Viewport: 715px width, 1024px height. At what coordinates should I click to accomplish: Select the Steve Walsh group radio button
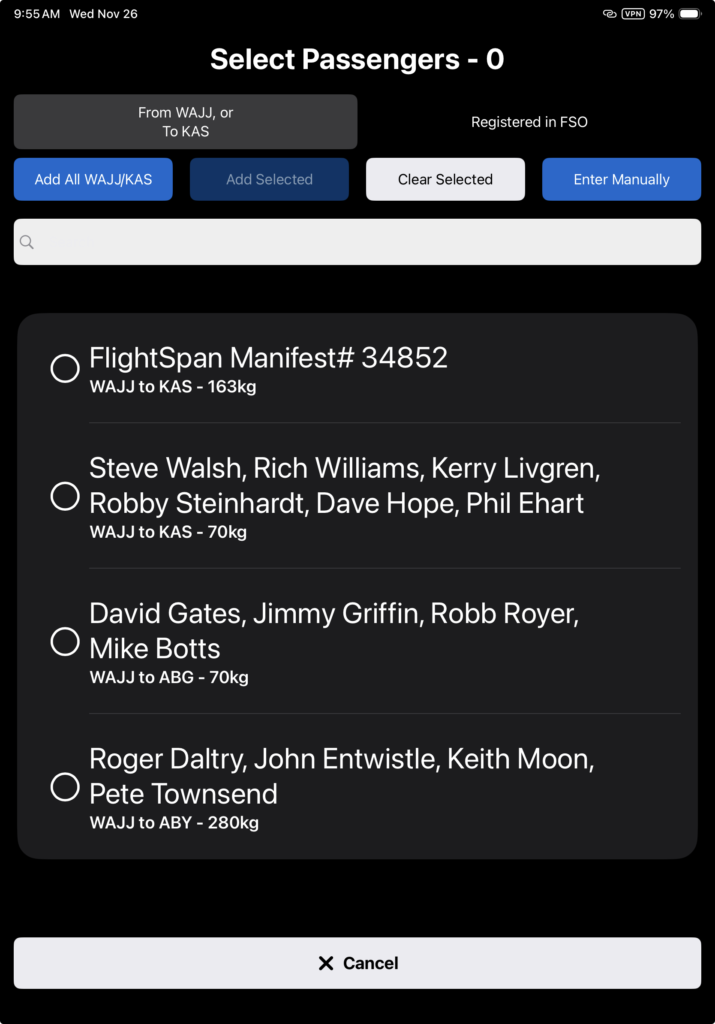pos(65,496)
